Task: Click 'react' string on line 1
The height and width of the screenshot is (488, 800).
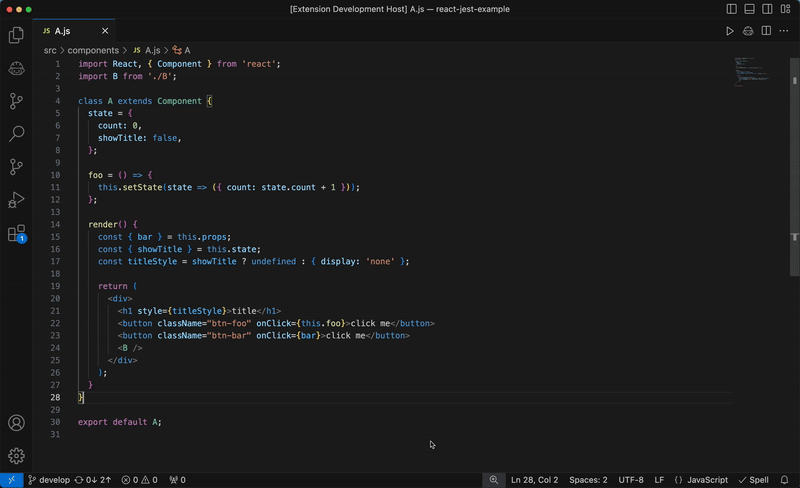Action: pos(259,64)
